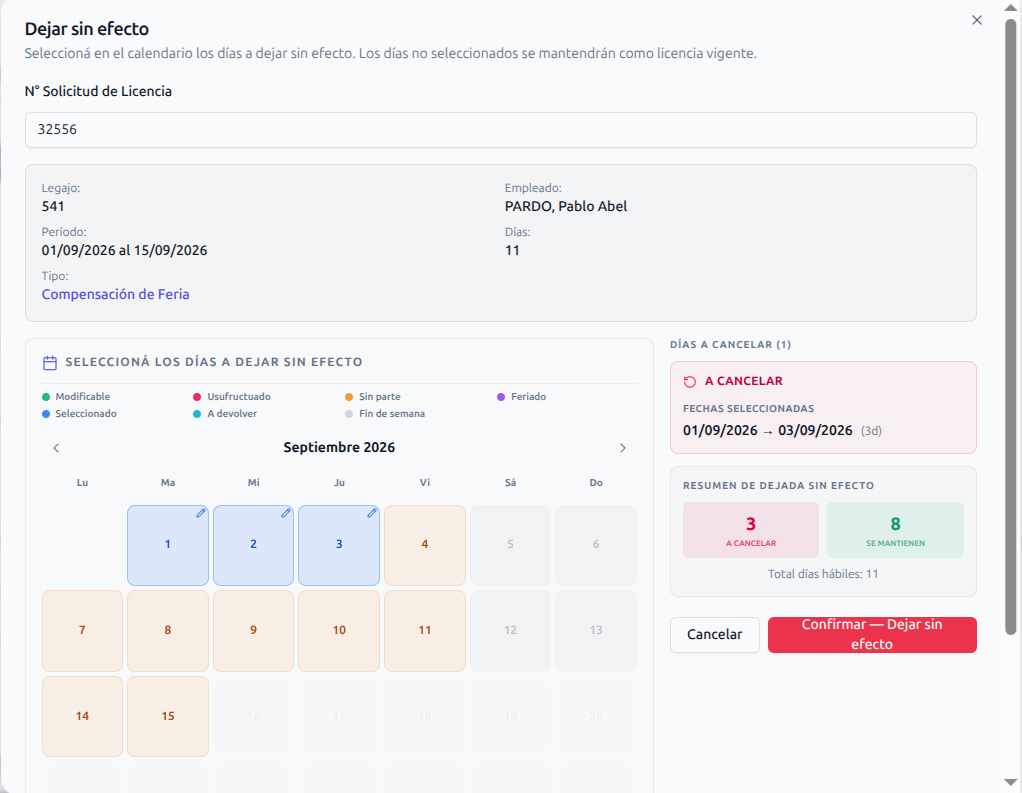Click the purple Feriado legend dot
The width and height of the screenshot is (1022, 793).
501,397
